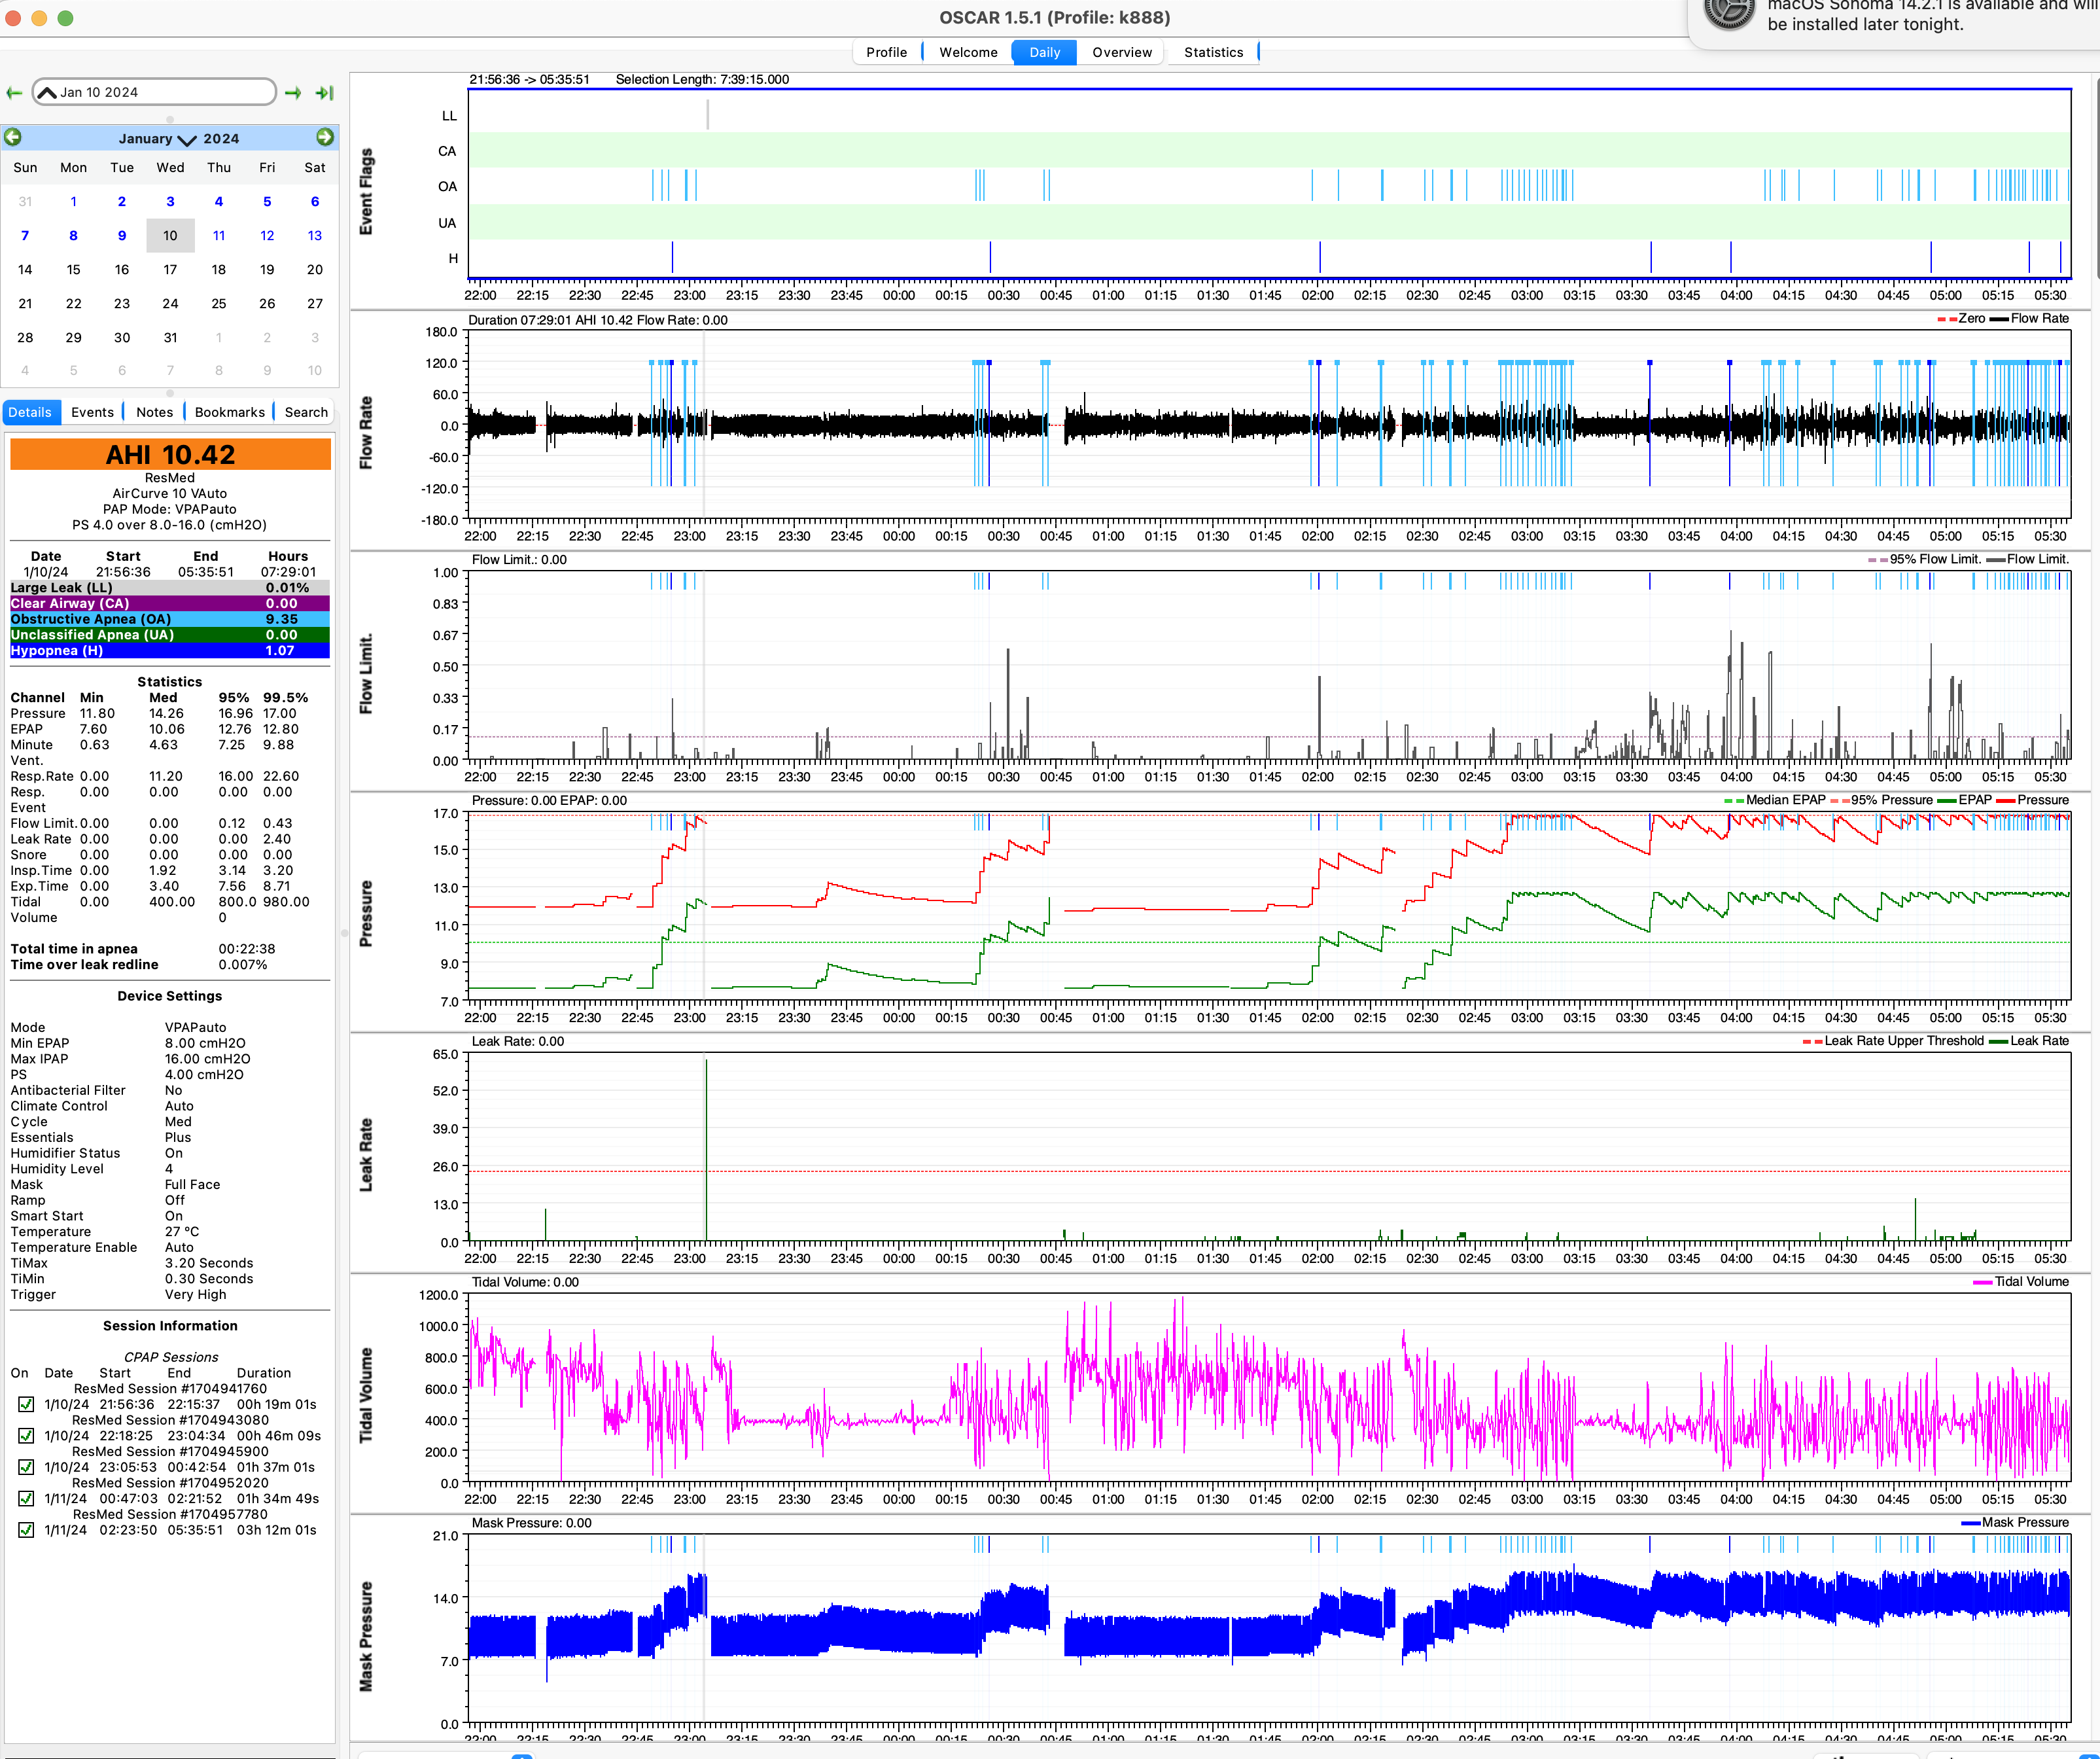2100x1759 pixels.
Task: Switch to the Overview tab
Action: point(1121,52)
